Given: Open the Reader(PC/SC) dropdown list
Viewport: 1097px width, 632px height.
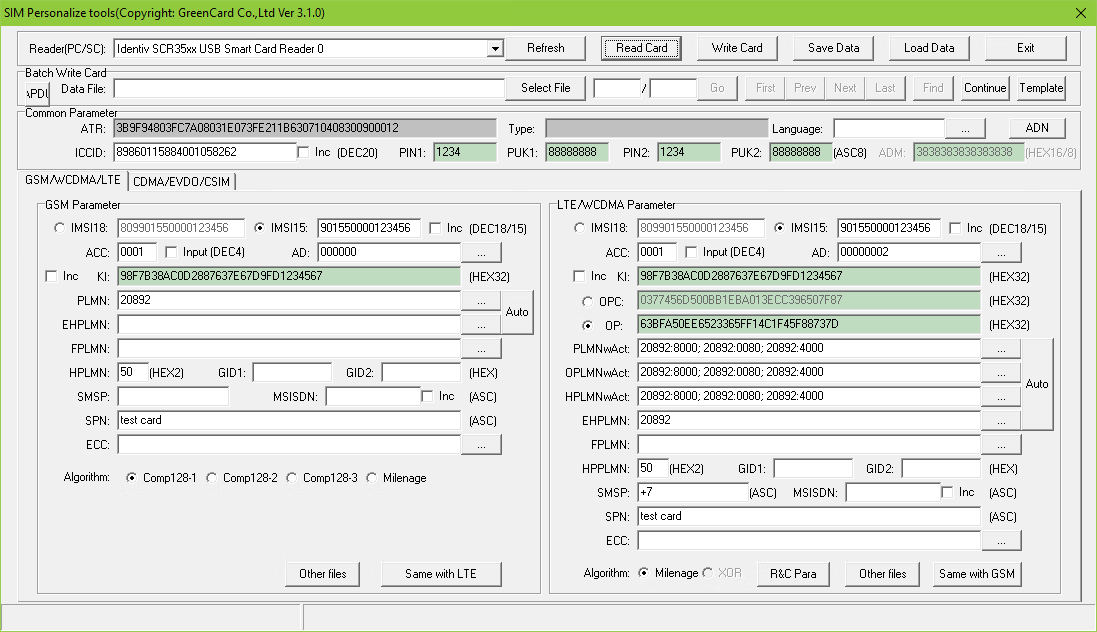Looking at the screenshot, I should point(495,48).
